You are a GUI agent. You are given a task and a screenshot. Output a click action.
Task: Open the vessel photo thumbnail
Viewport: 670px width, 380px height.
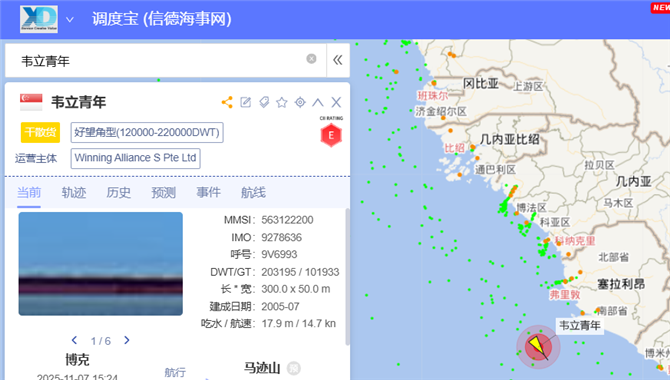pos(101,264)
